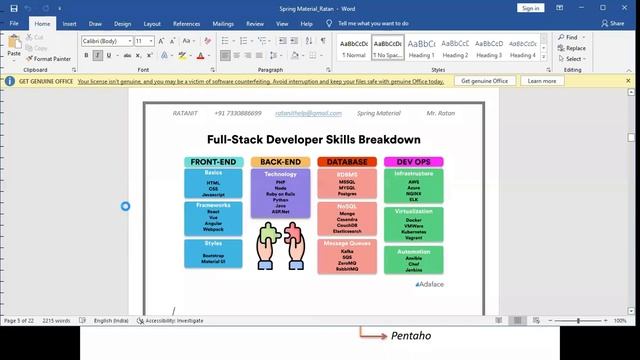Switch to the Layout tab
The width and height of the screenshot is (640, 360).
pos(152,24)
